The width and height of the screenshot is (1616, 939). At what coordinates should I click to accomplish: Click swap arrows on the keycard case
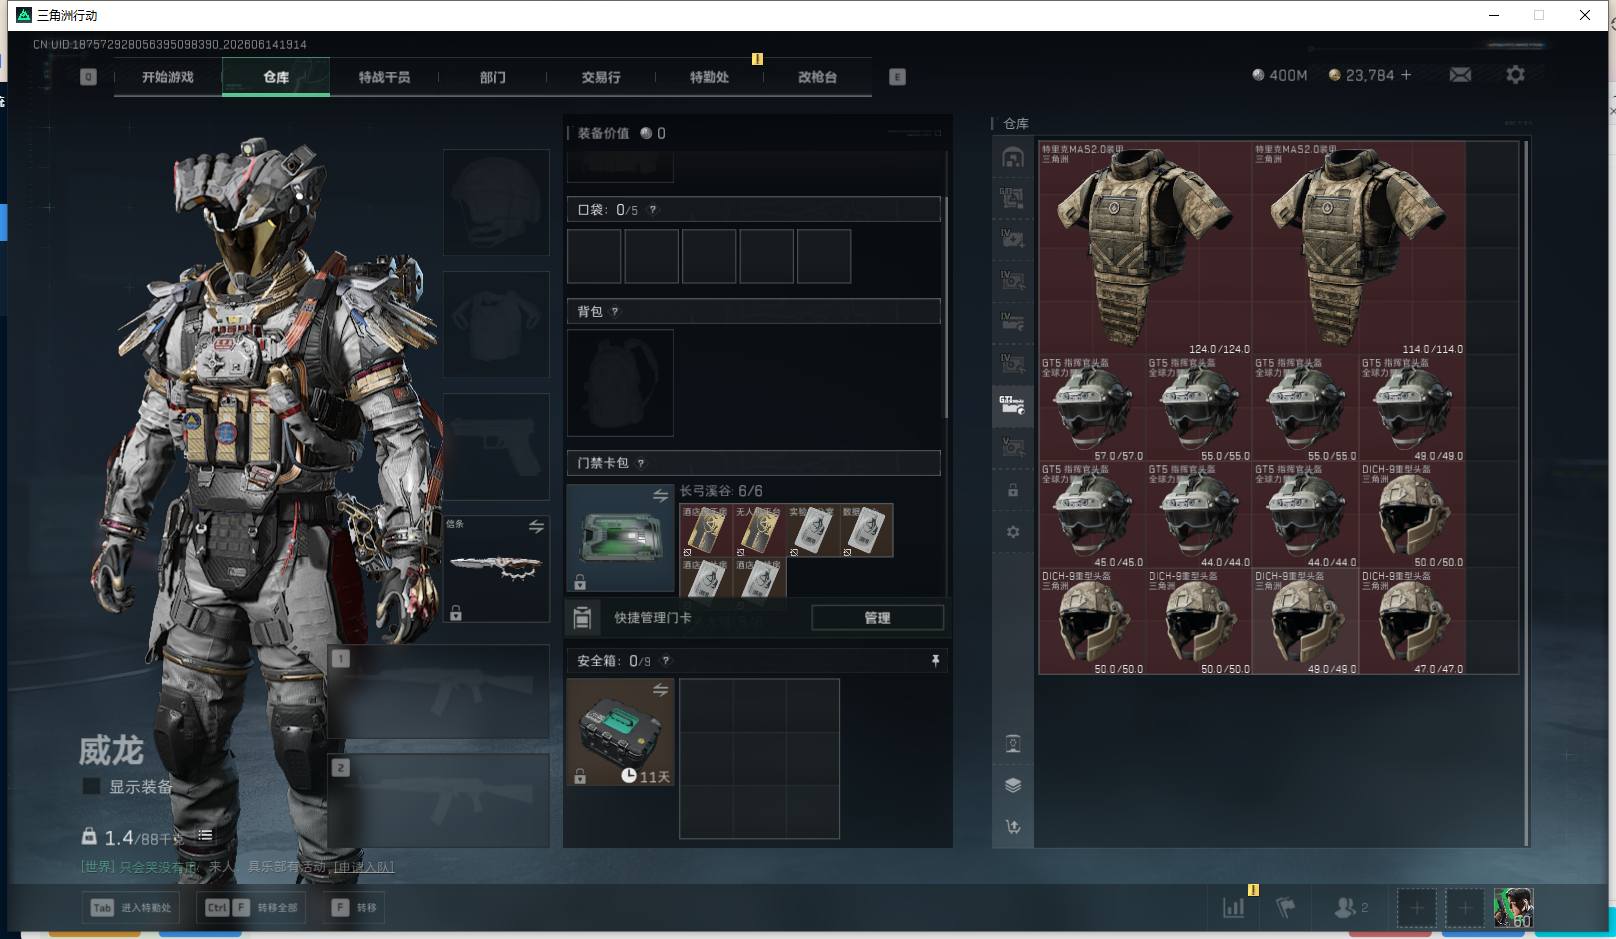660,496
